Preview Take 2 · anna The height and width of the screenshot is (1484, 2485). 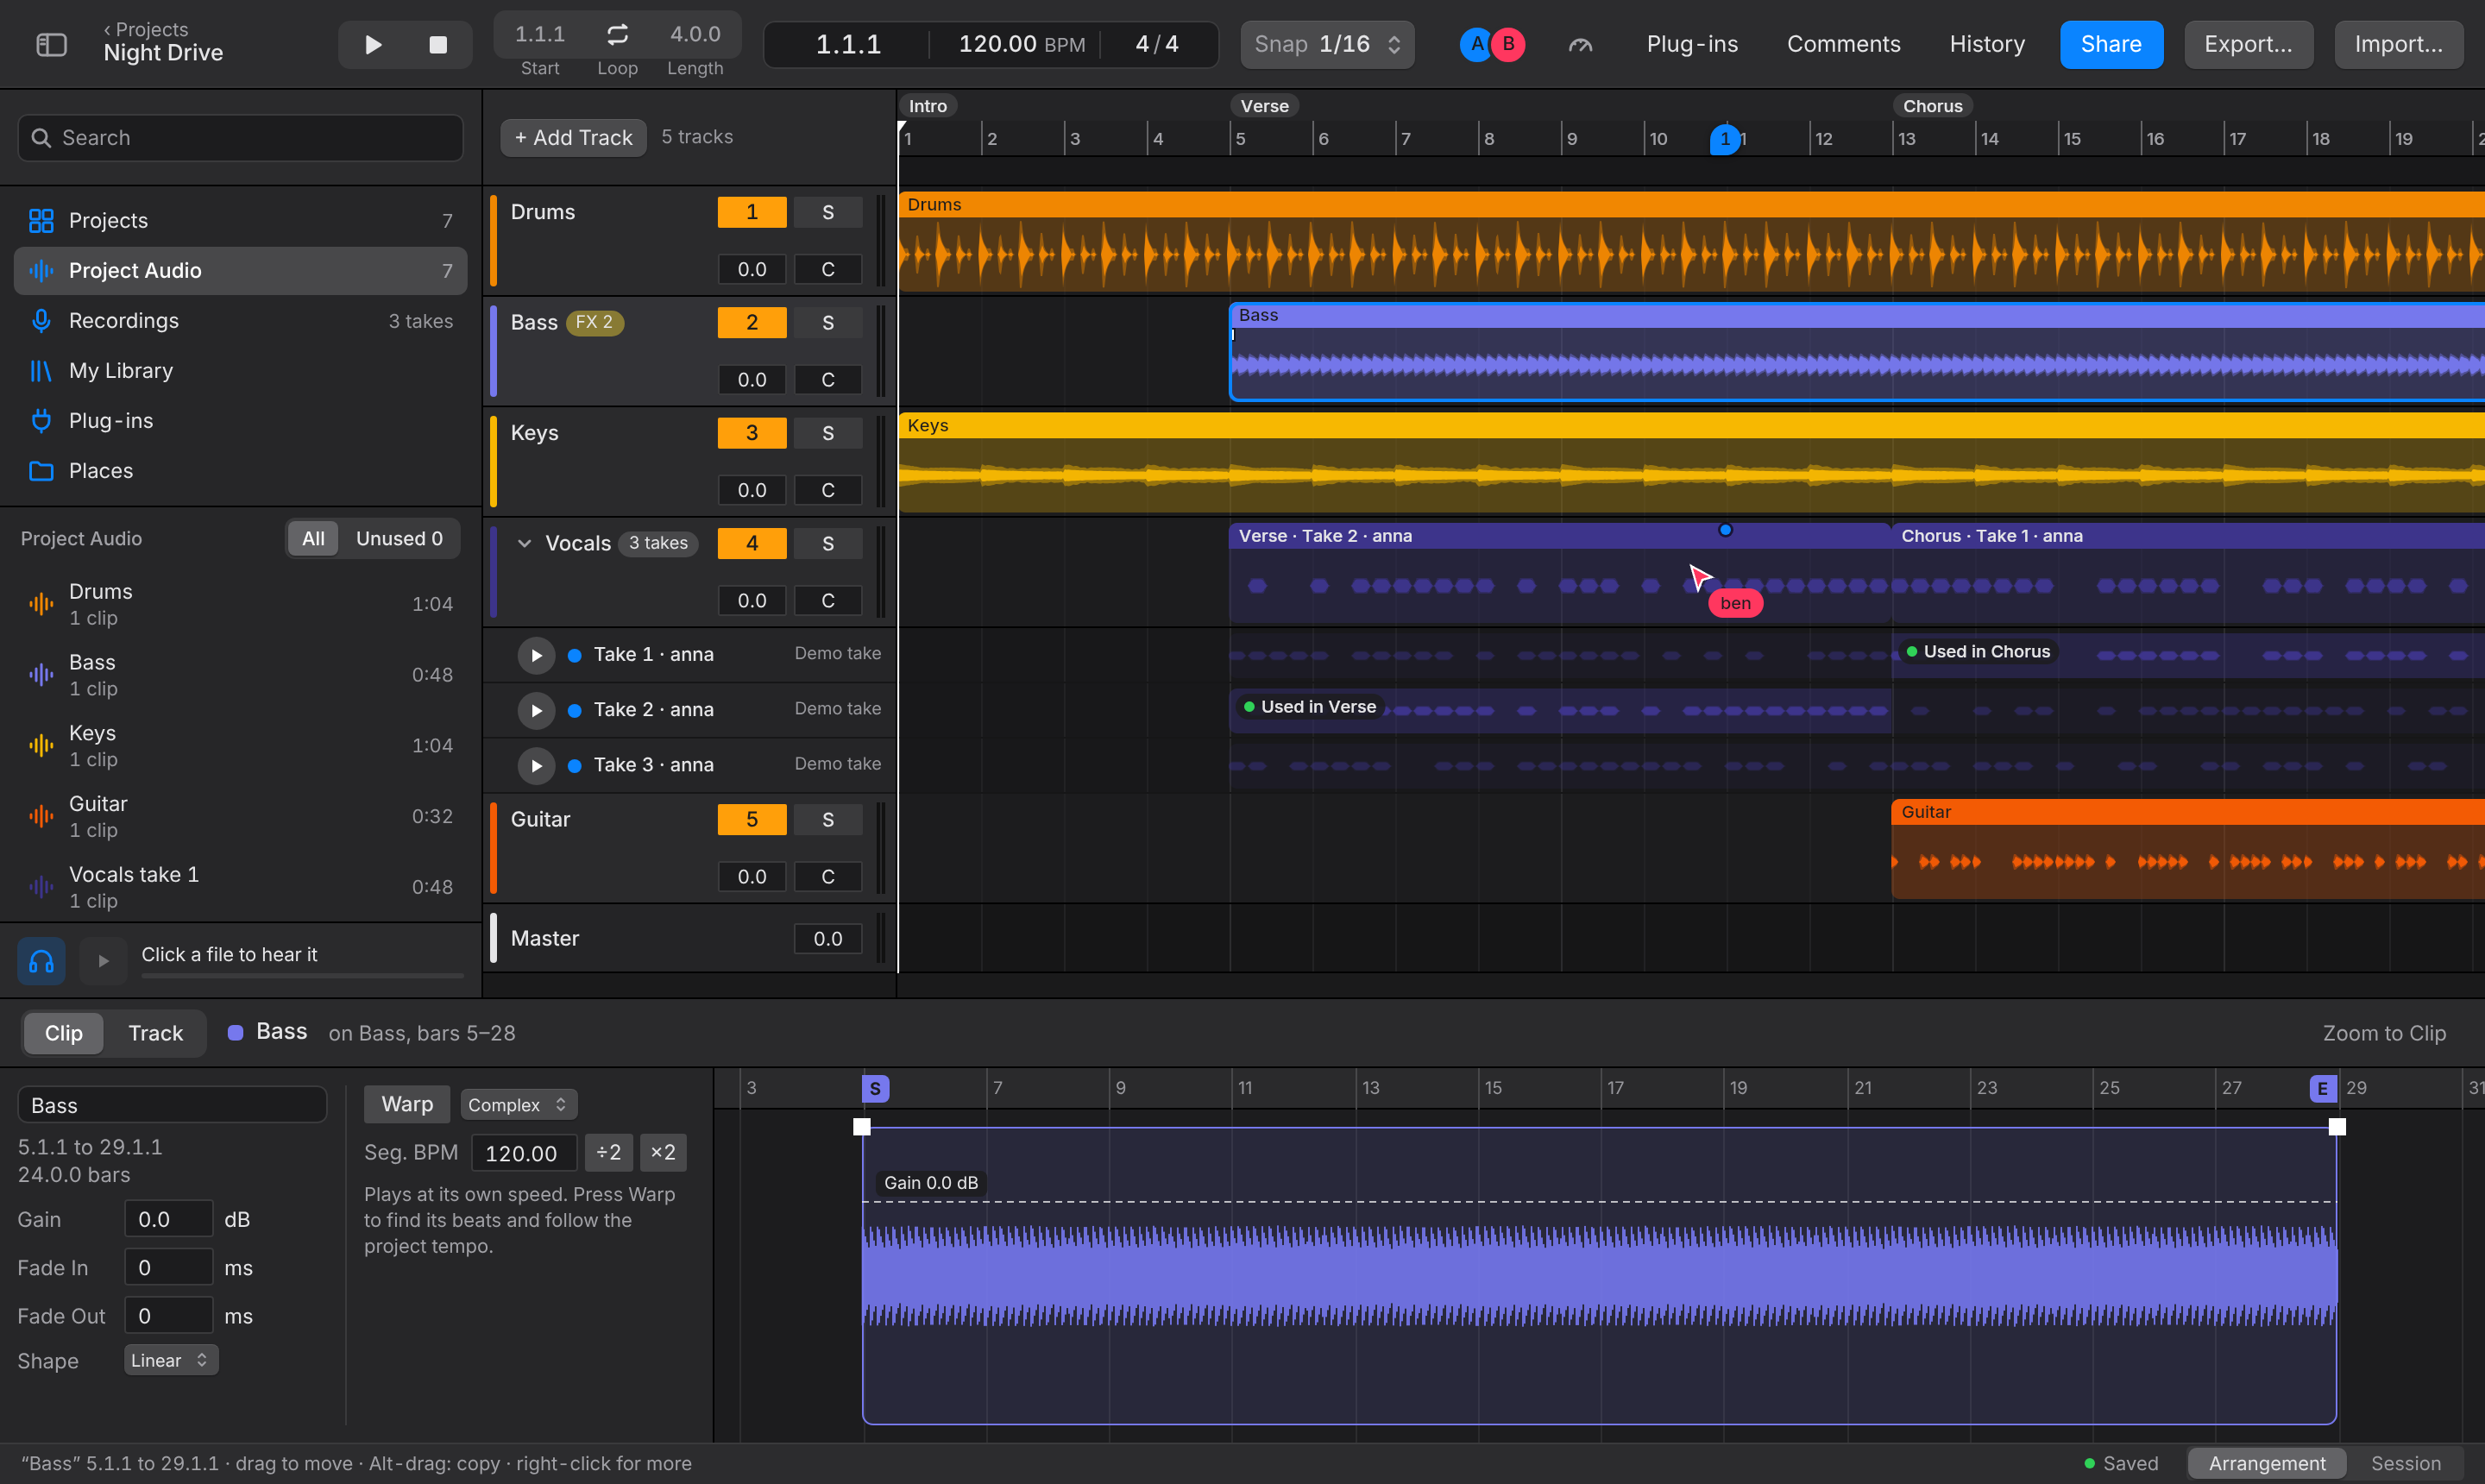pos(536,710)
